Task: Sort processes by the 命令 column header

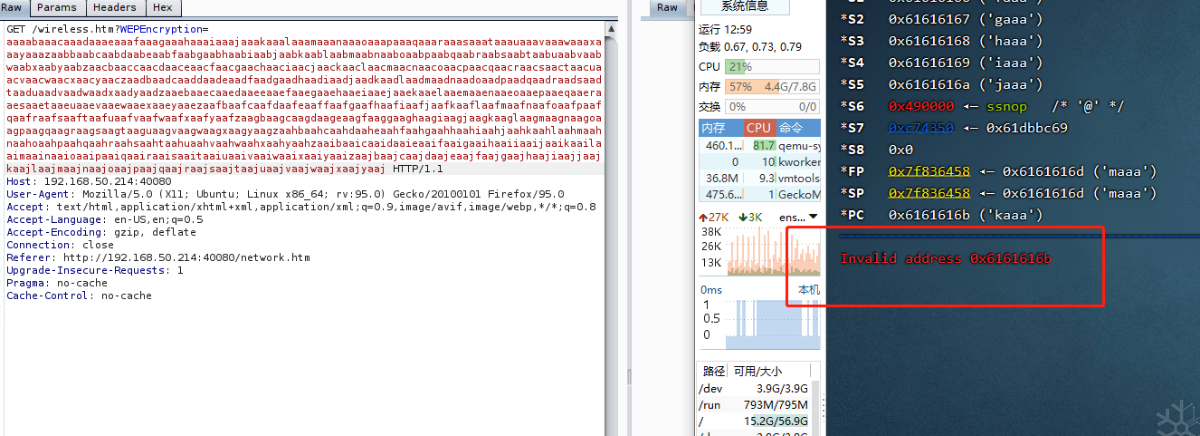Action: 798,128
